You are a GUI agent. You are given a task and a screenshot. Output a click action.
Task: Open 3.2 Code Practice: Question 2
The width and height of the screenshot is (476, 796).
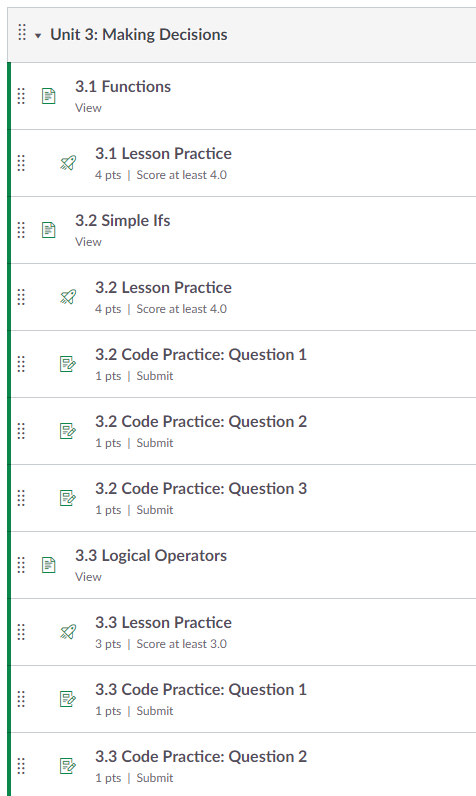click(201, 422)
